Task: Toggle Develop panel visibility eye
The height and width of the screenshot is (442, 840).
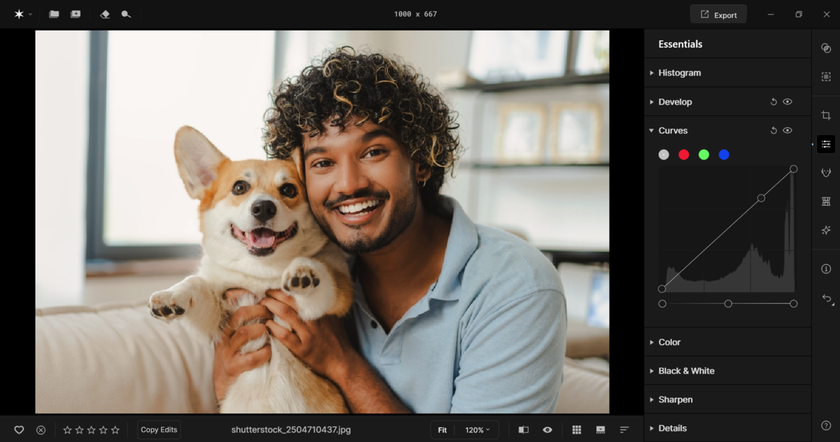Action: (x=788, y=102)
